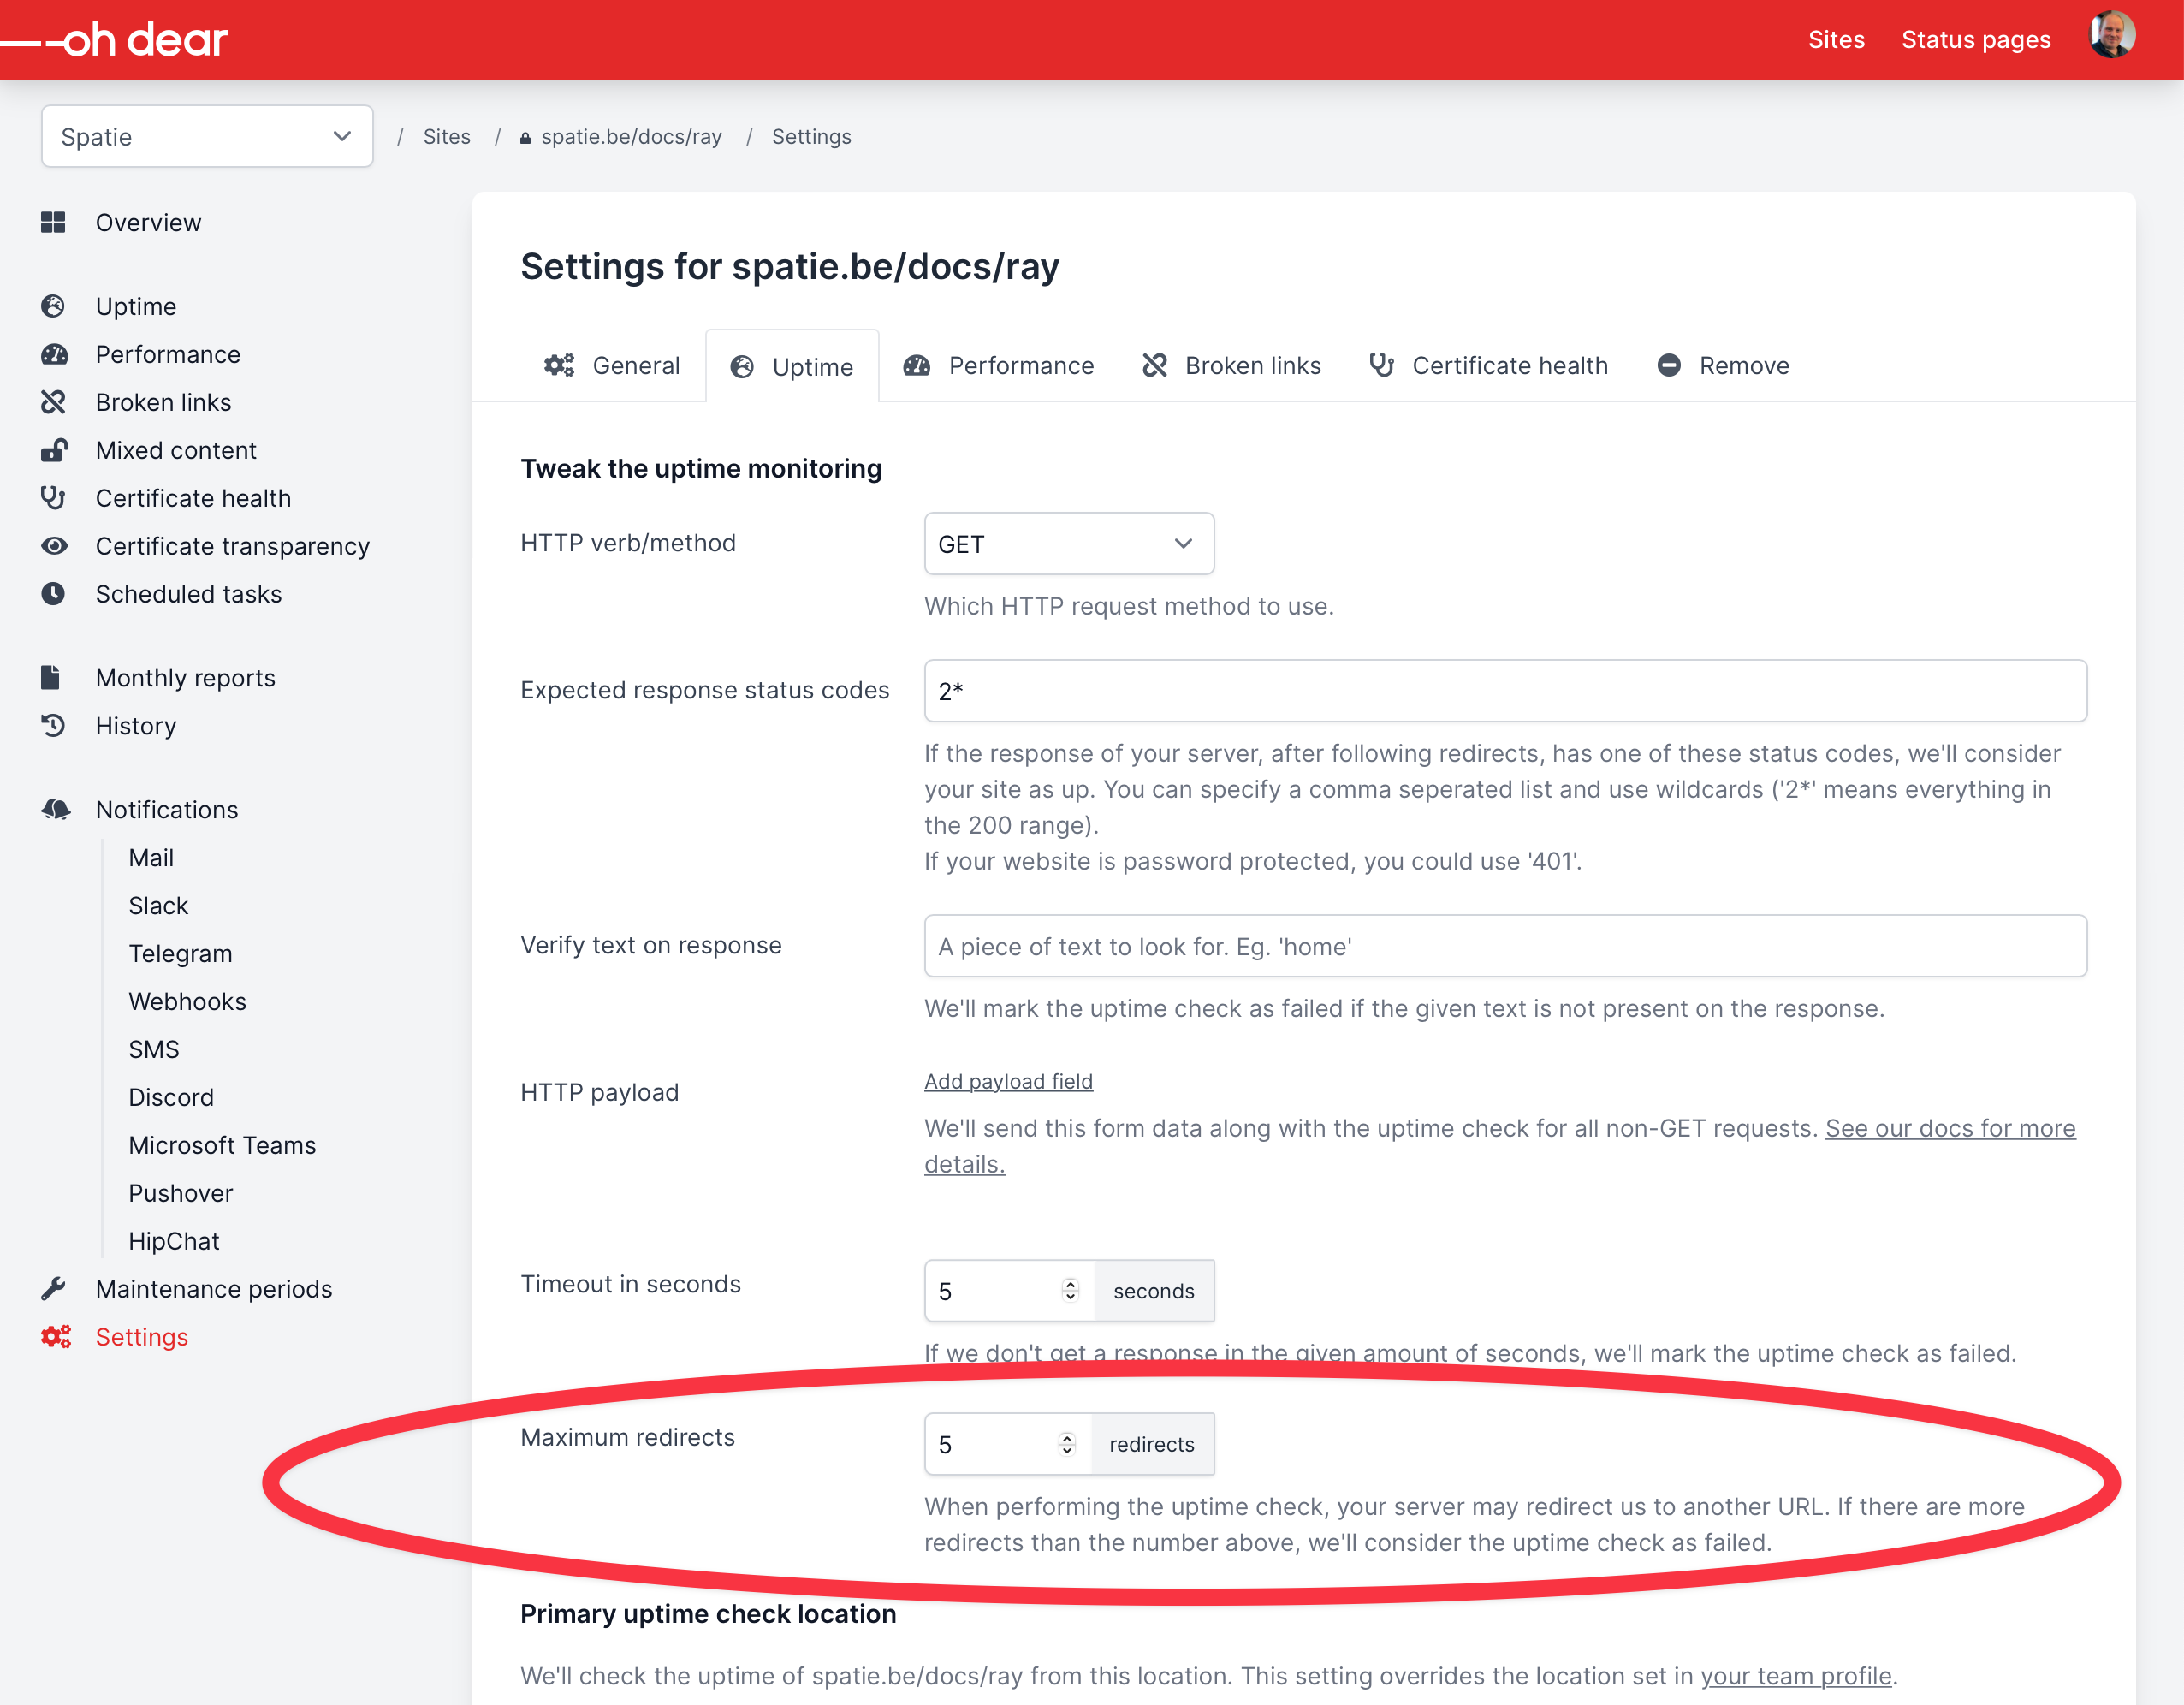Open Sites in the top navigation
2184x1705 pixels.
(x=1836, y=40)
